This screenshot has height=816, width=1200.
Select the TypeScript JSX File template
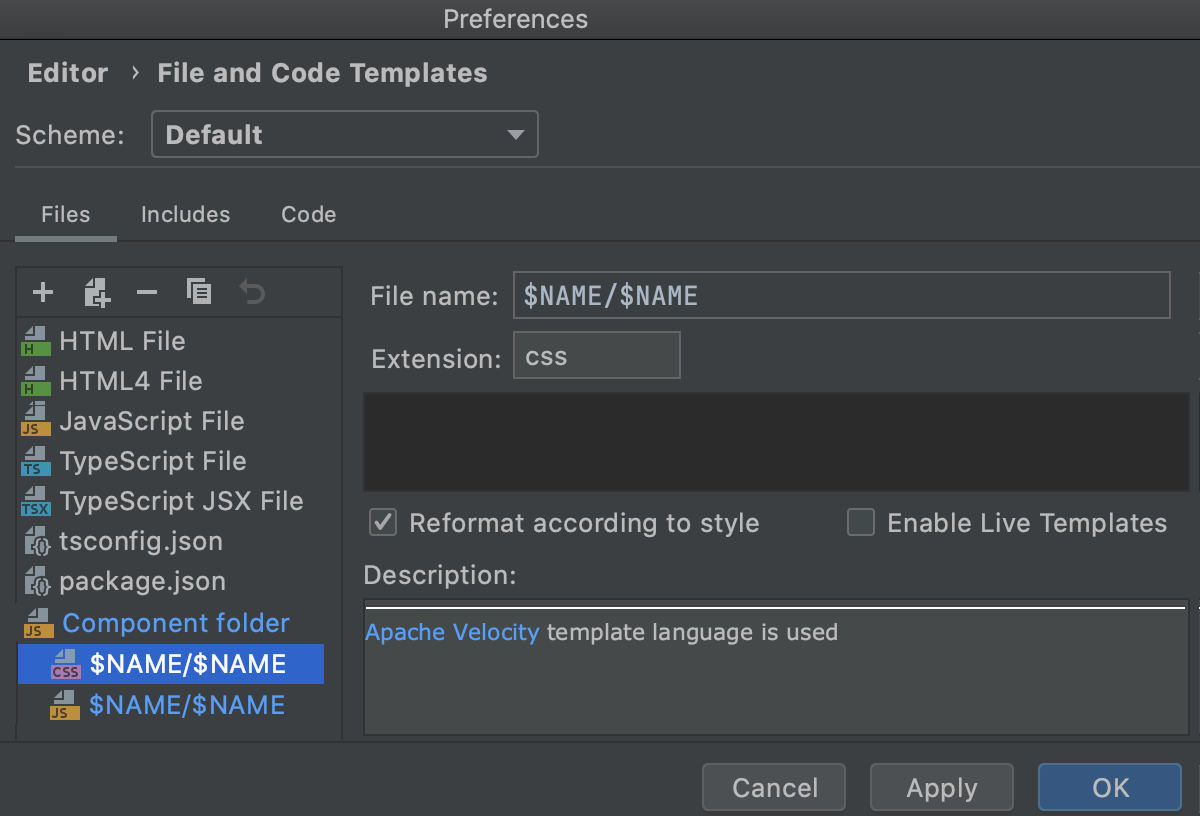tap(181, 501)
